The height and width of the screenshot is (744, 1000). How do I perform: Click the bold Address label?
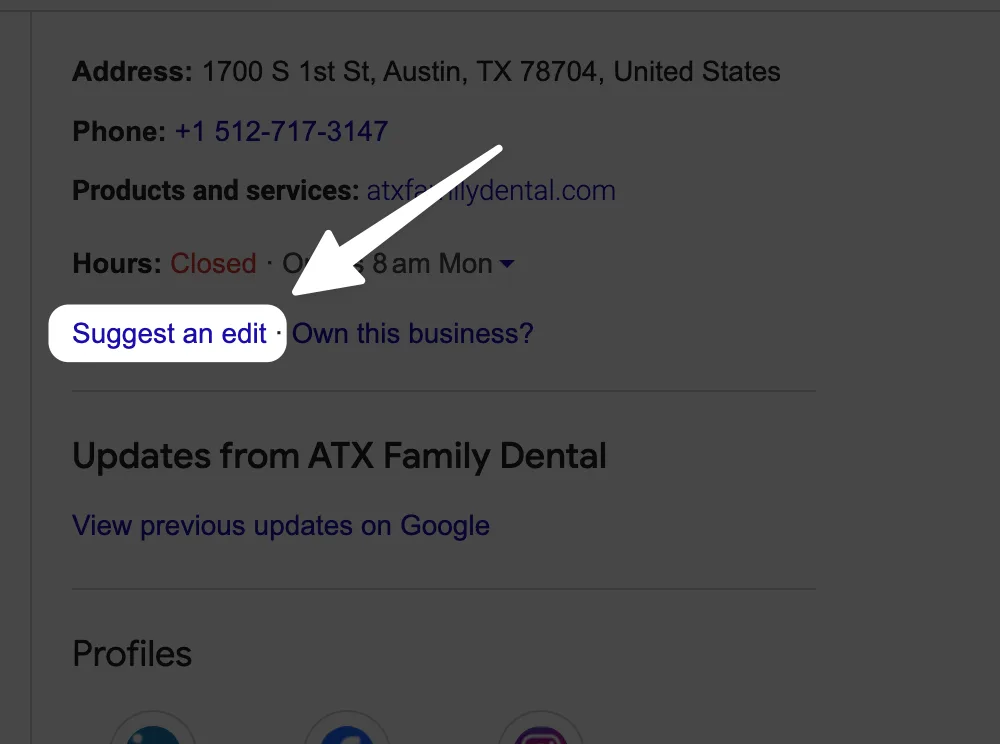pos(132,72)
